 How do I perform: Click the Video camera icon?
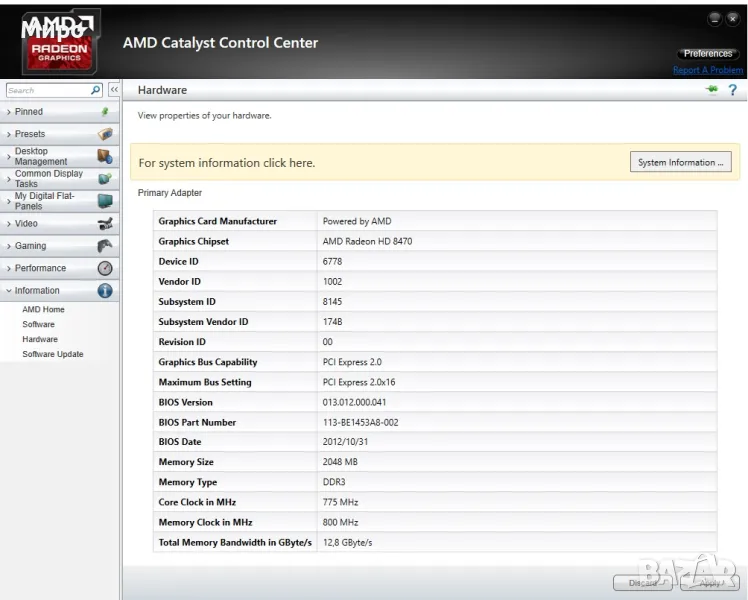(105, 224)
